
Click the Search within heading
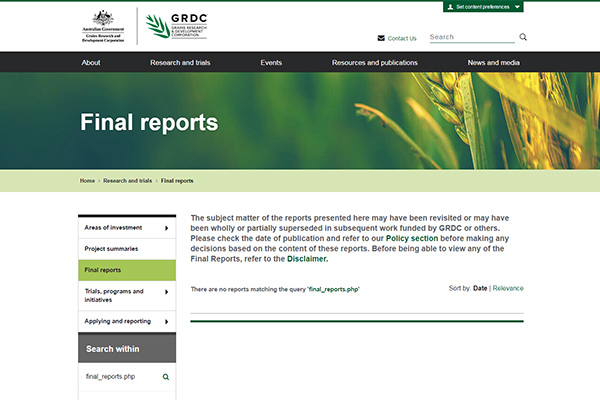tap(112, 349)
